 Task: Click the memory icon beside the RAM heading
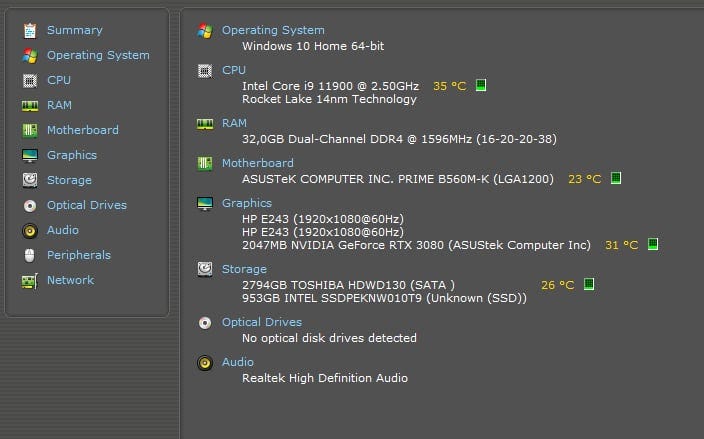coord(205,124)
